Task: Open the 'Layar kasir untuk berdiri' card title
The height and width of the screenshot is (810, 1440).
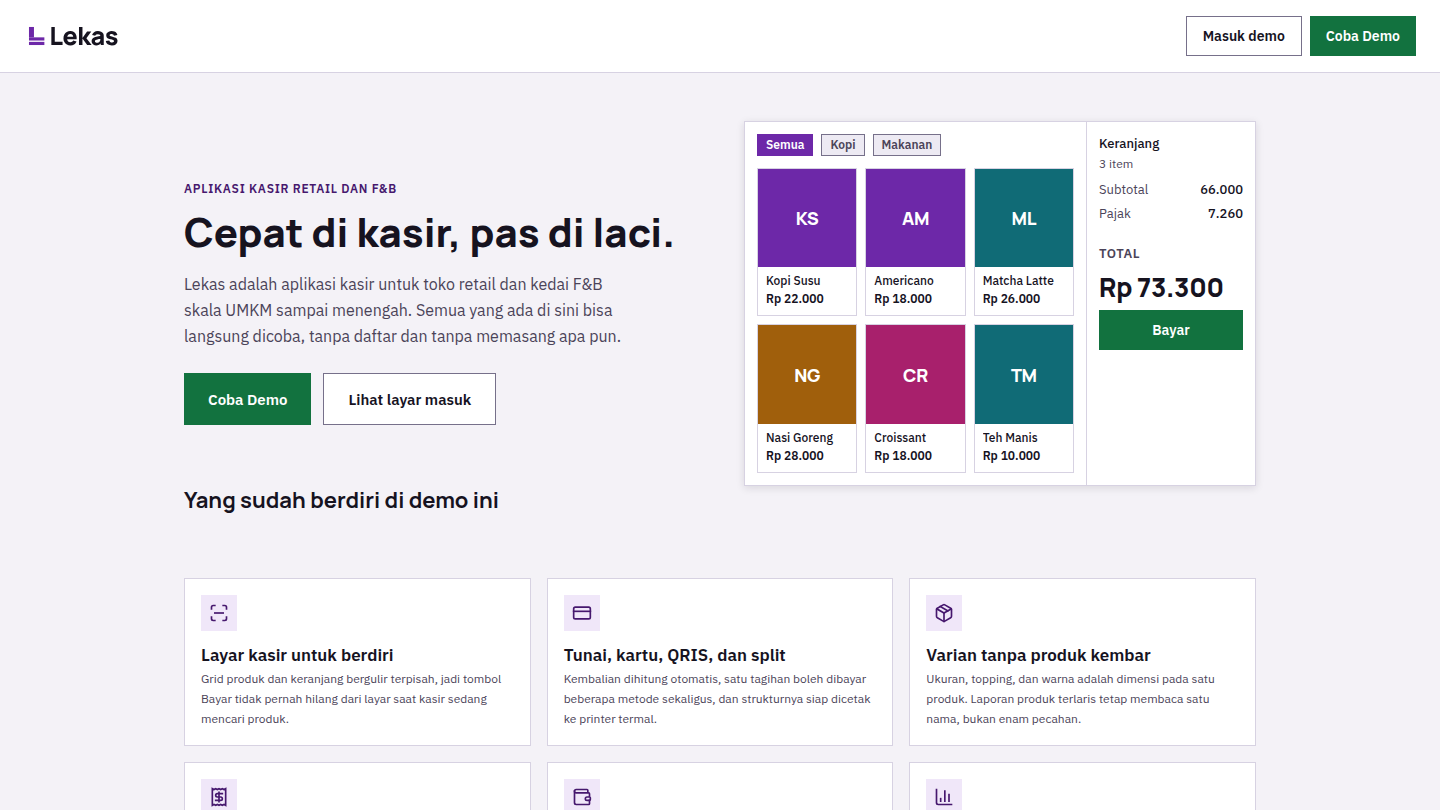Action: coord(297,656)
